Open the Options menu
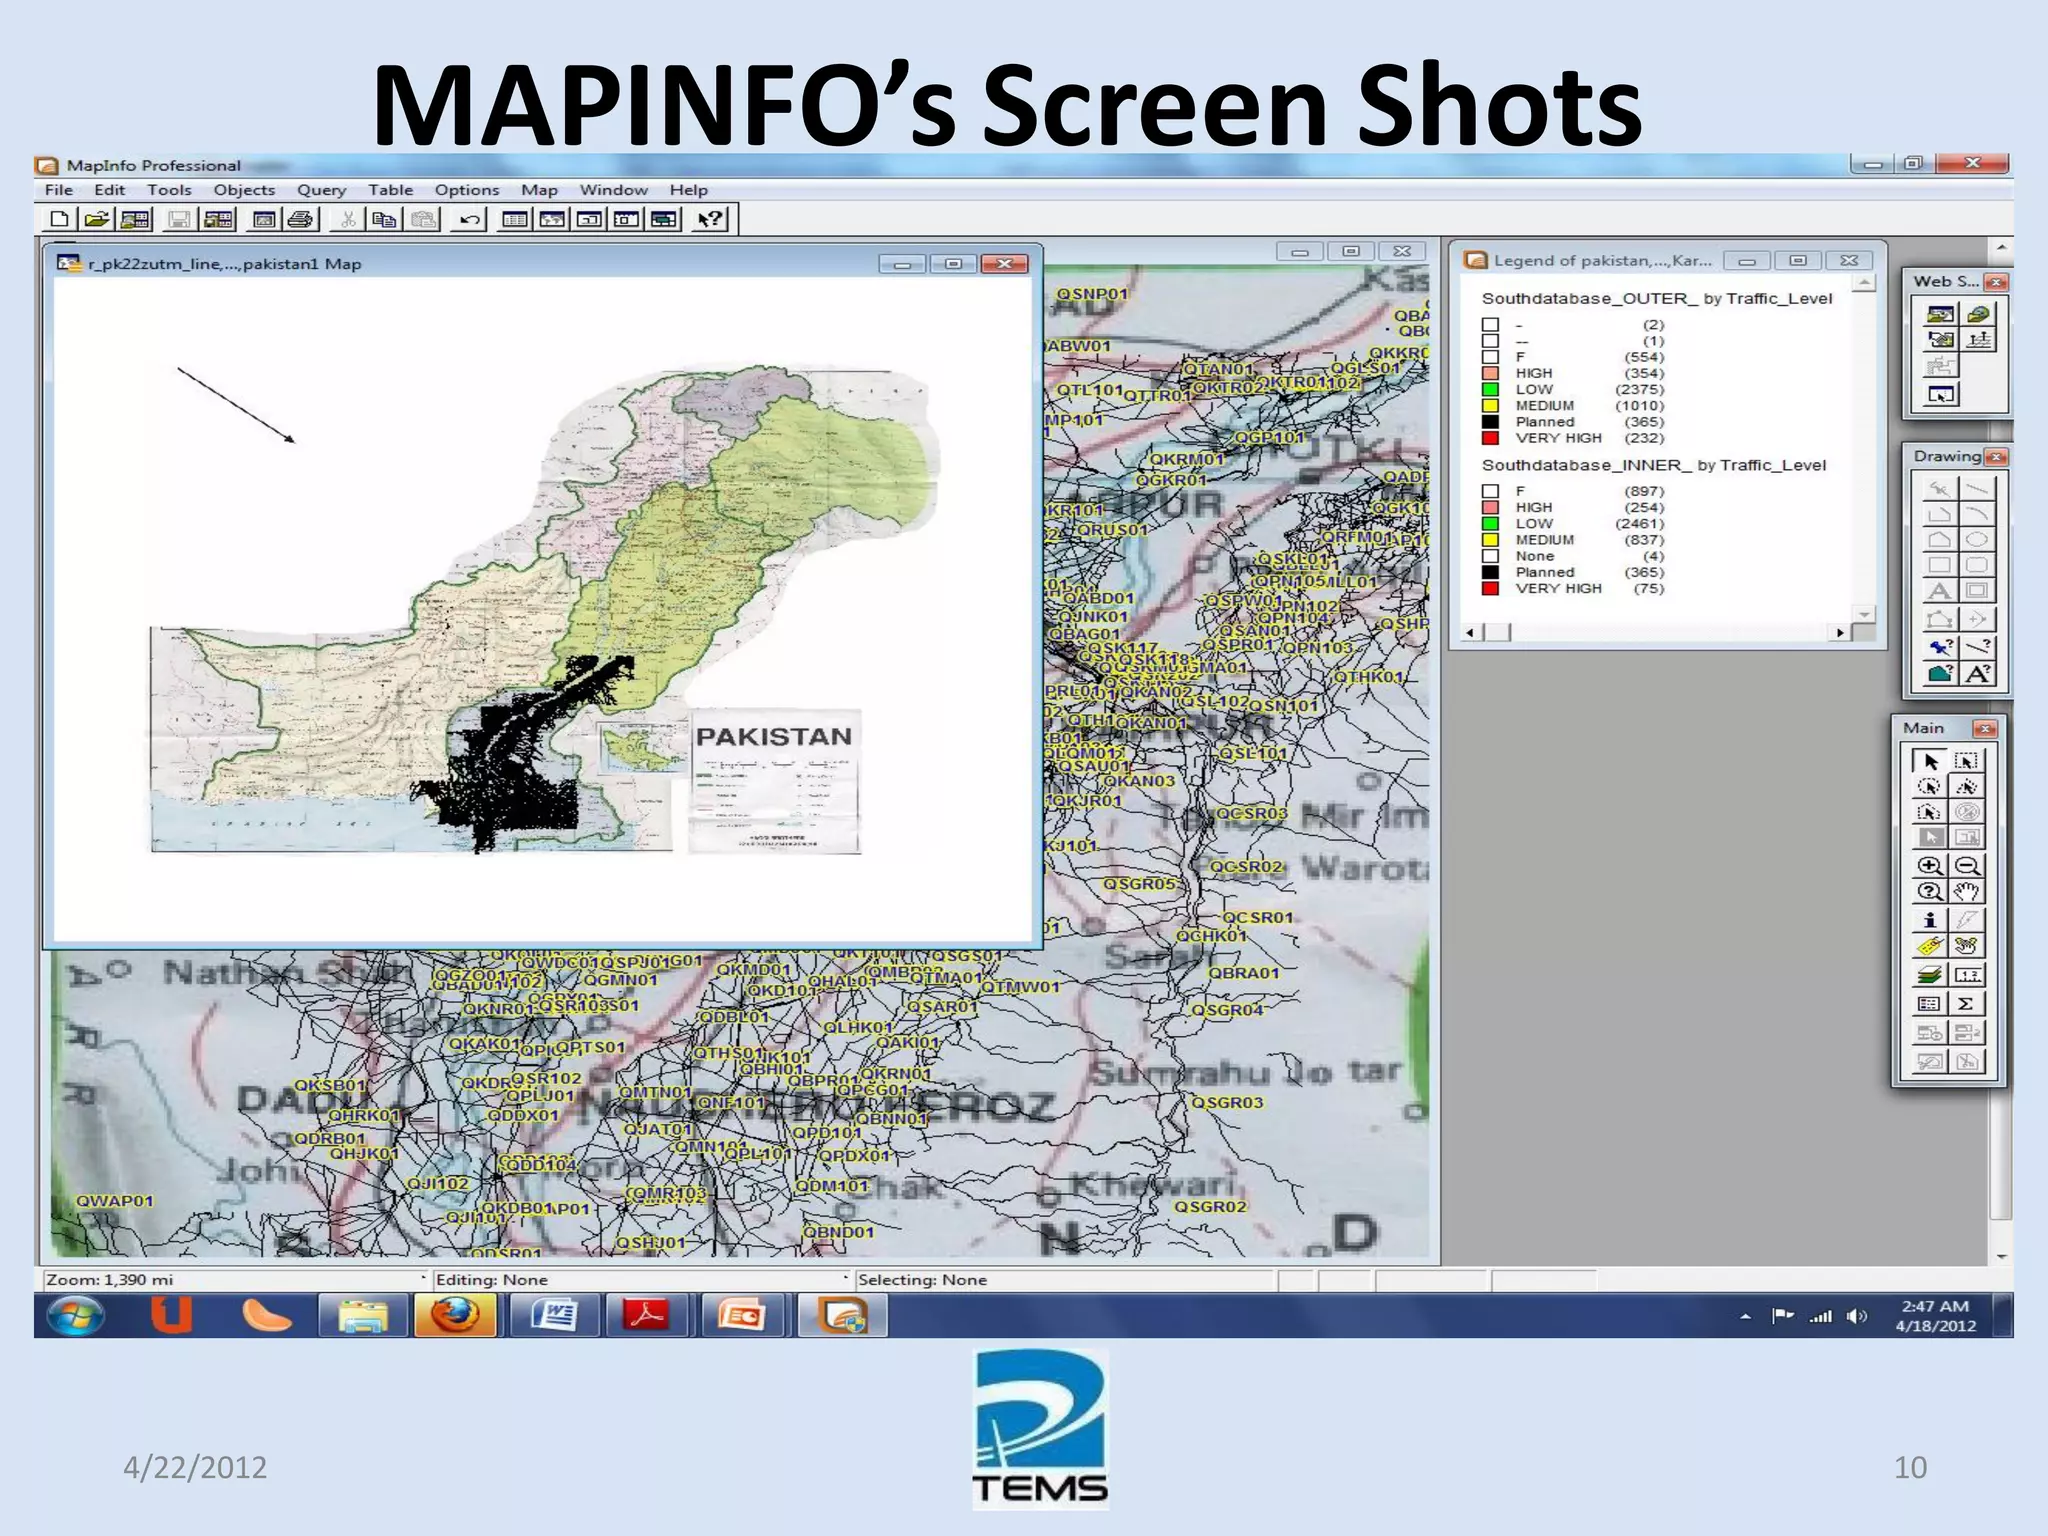Viewport: 2048px width, 1536px height. [x=467, y=190]
